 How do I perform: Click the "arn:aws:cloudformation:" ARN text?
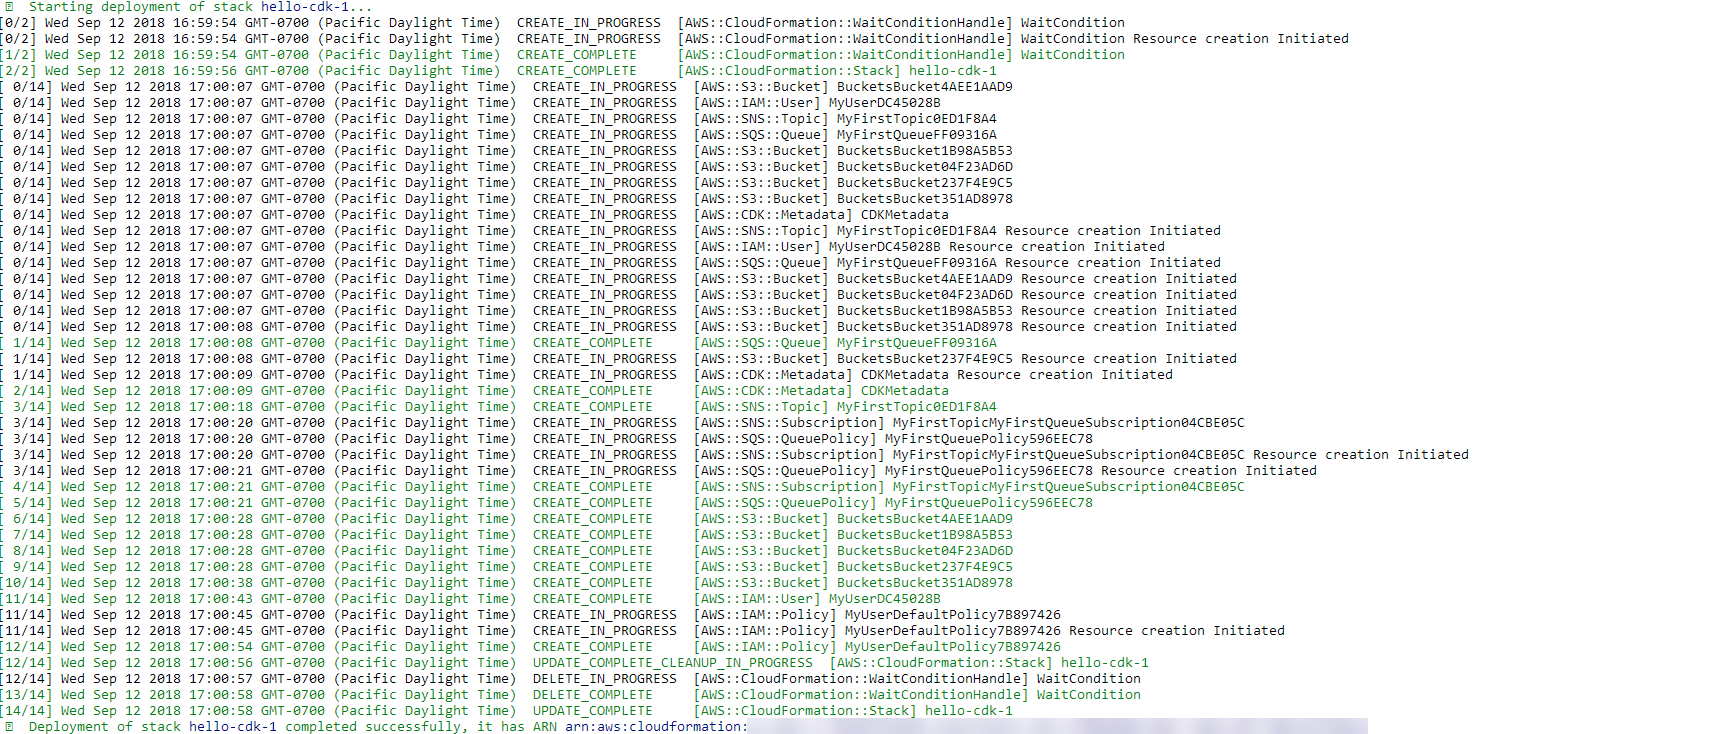pos(657,727)
